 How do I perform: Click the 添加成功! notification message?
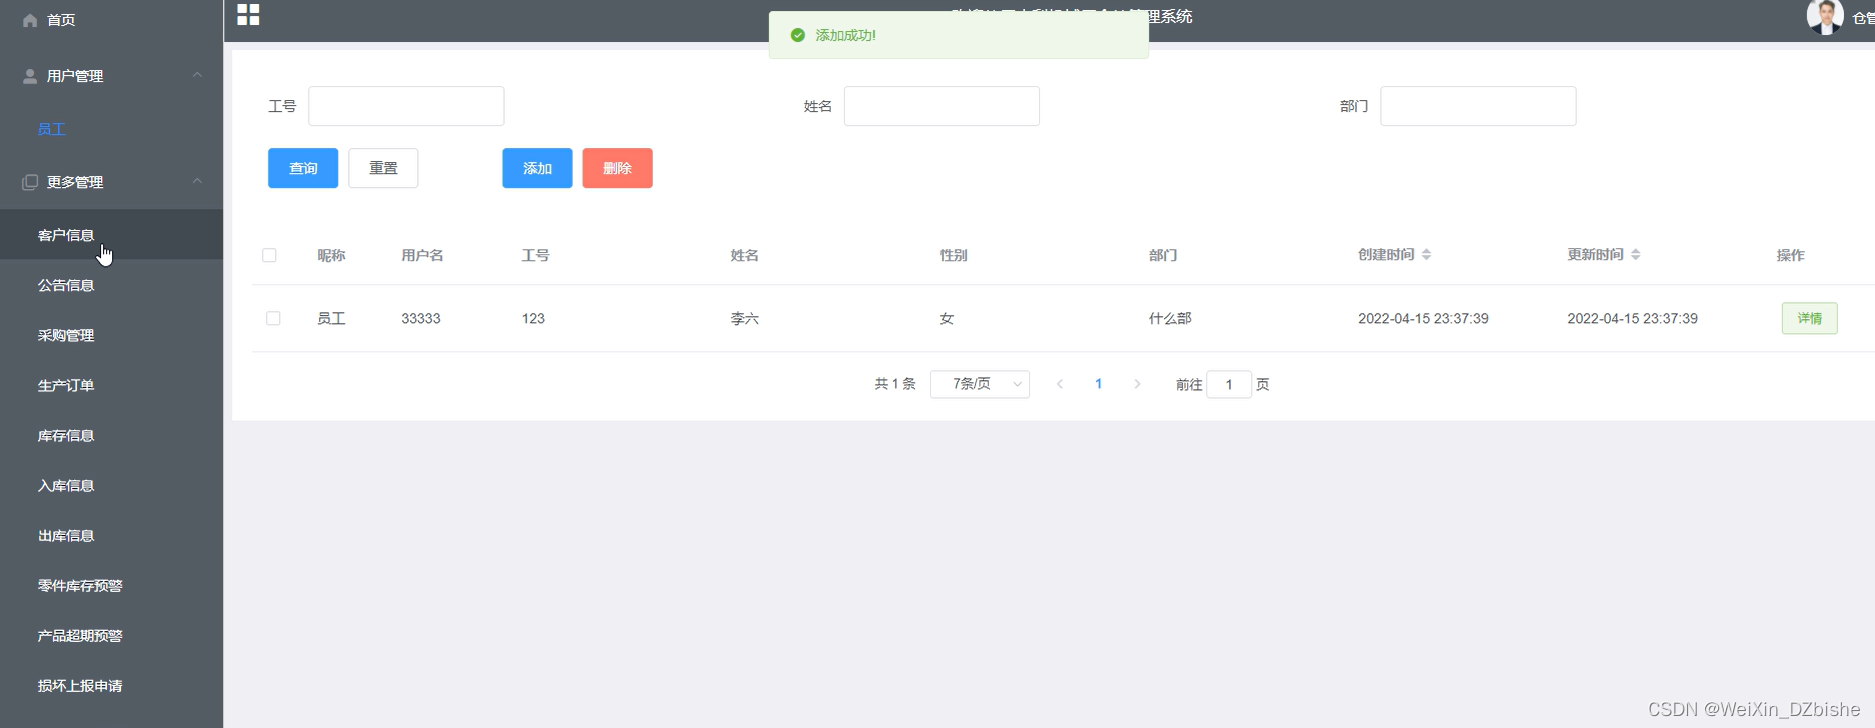[x=846, y=35]
